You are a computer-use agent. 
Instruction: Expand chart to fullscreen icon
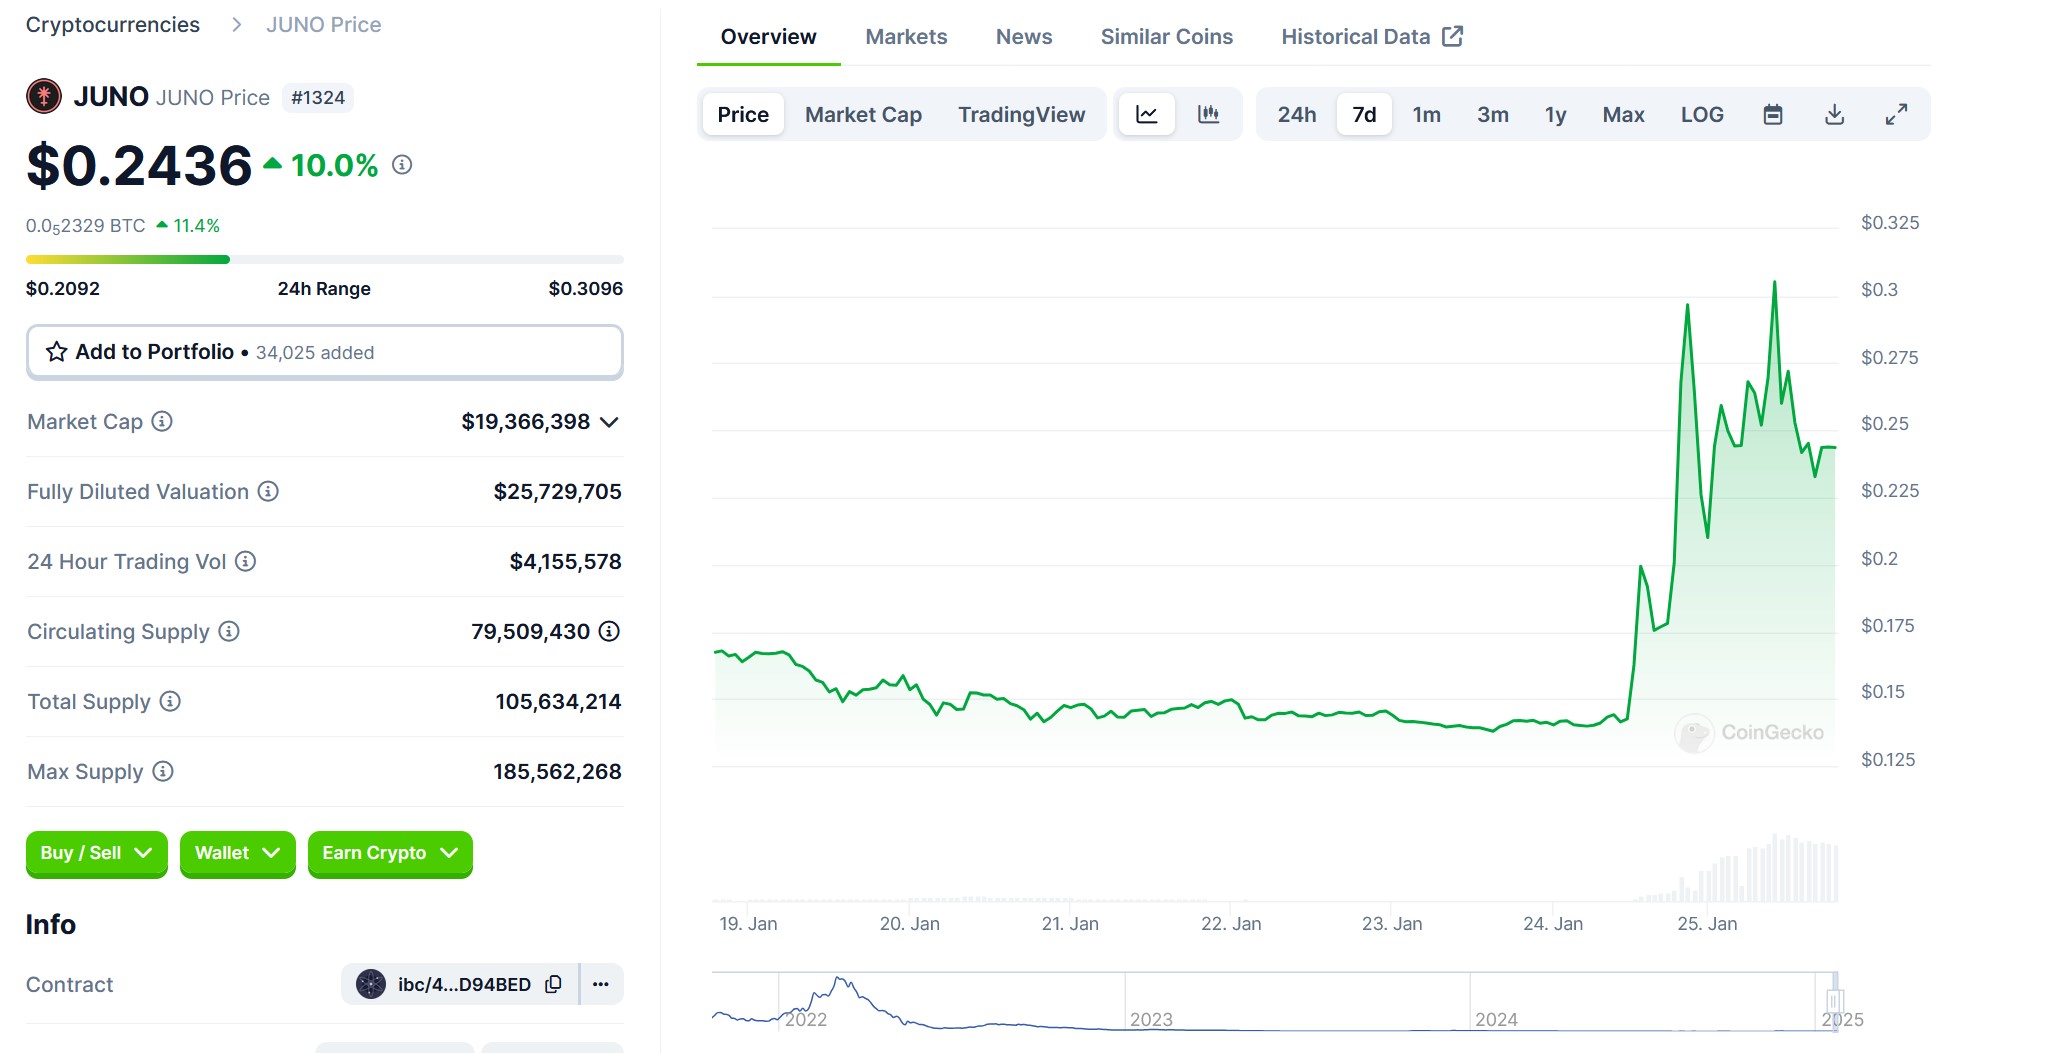[1896, 114]
